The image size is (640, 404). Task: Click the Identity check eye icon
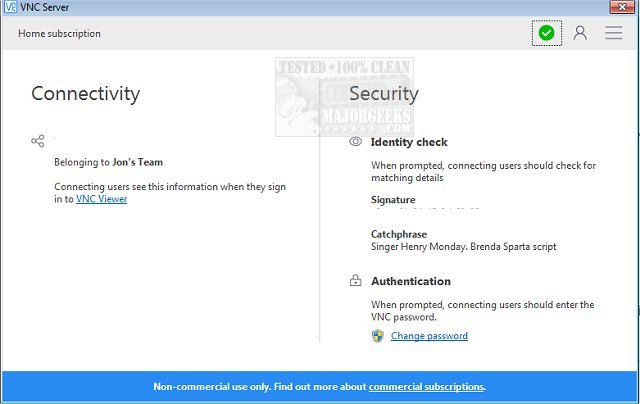point(355,142)
